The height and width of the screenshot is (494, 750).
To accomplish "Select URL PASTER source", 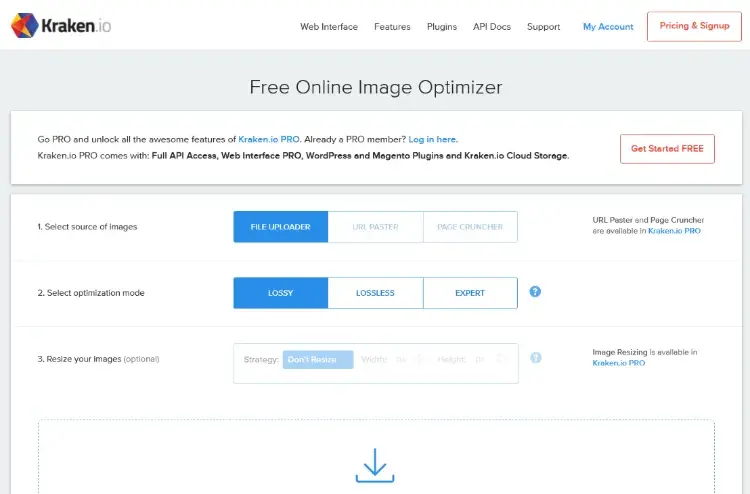I will 375,227.
